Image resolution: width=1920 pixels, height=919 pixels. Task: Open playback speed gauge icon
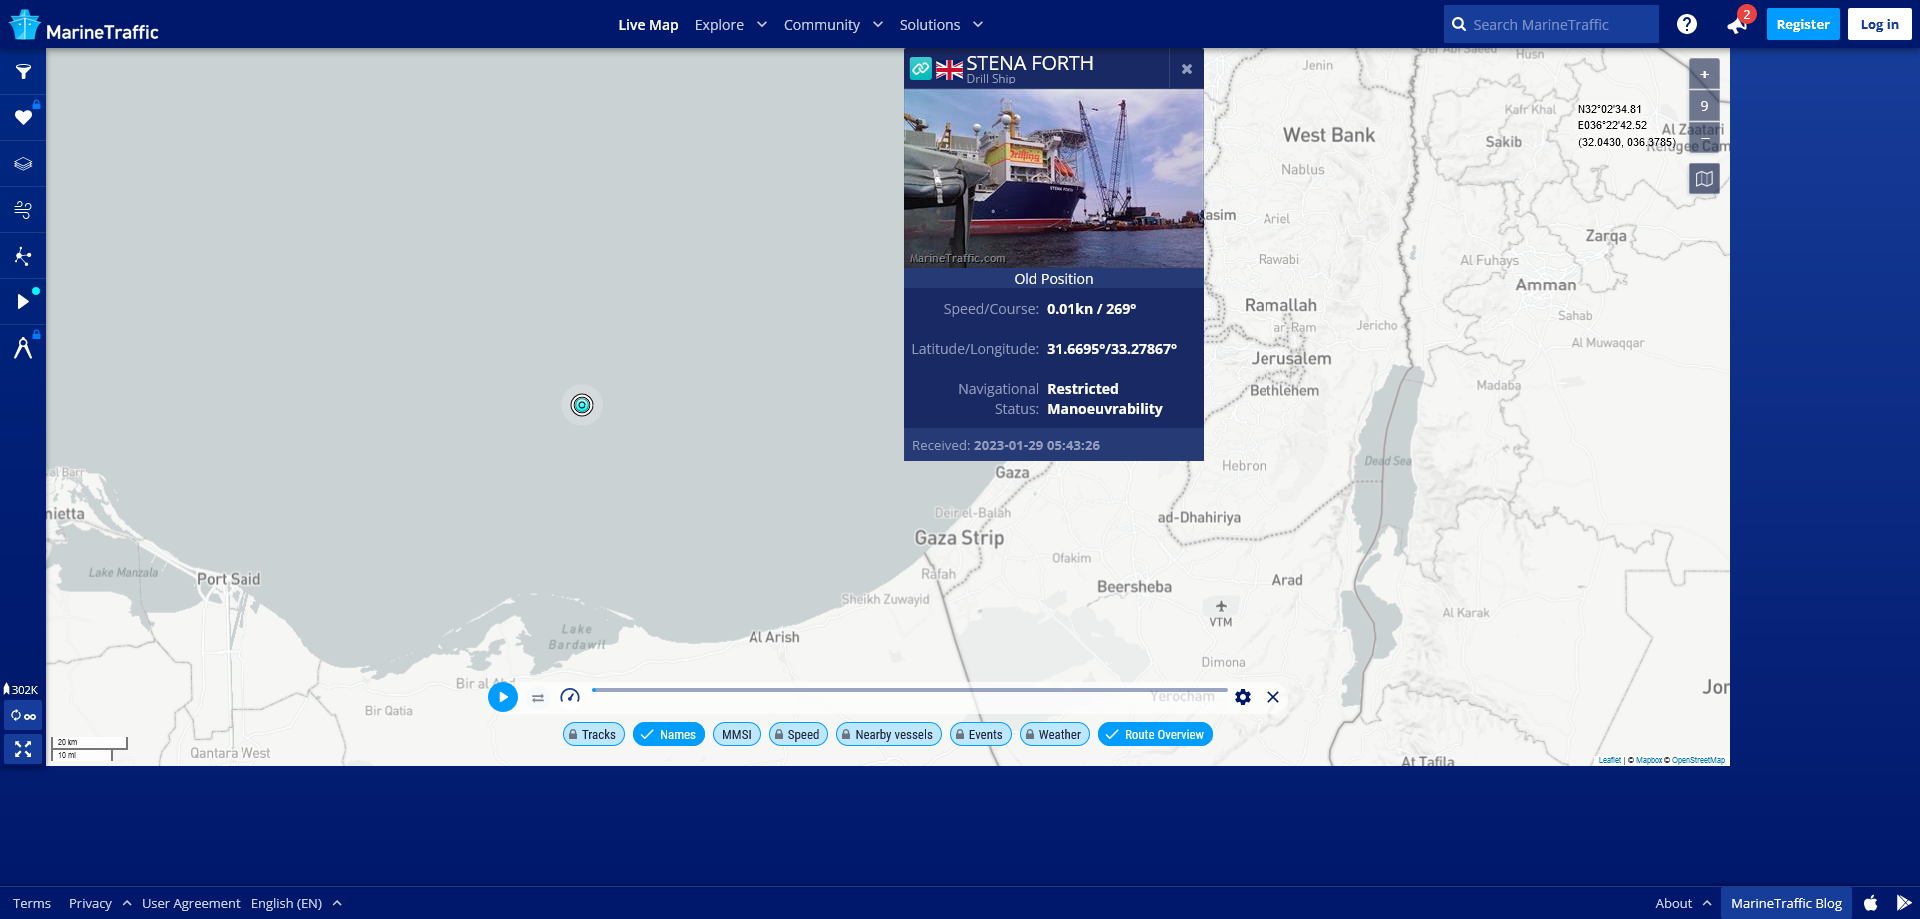(x=570, y=697)
